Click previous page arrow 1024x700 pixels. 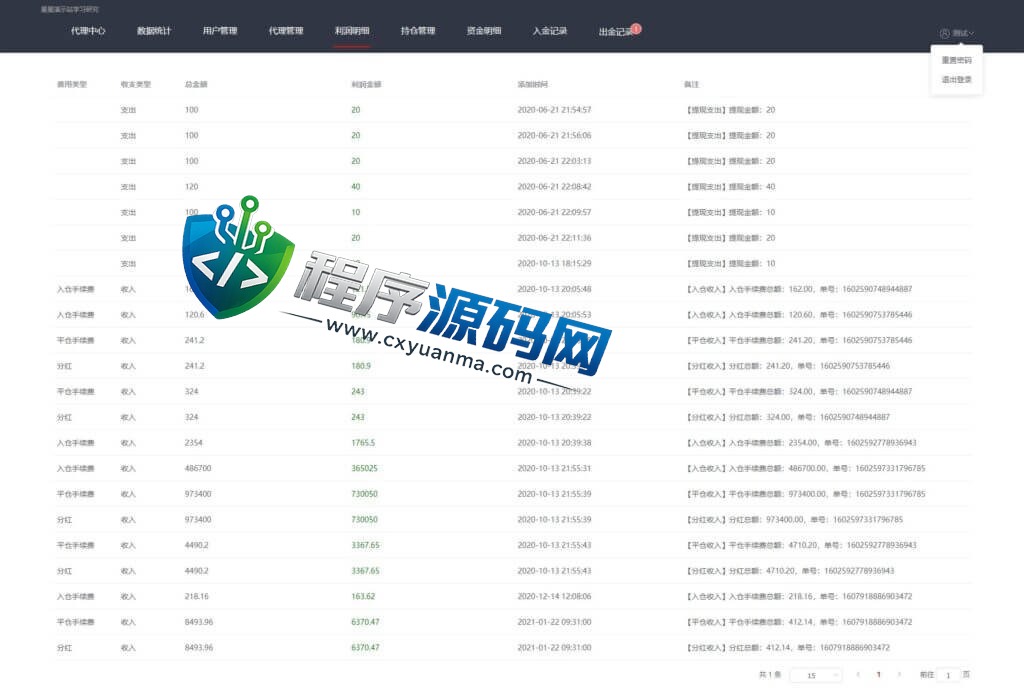[x=857, y=675]
